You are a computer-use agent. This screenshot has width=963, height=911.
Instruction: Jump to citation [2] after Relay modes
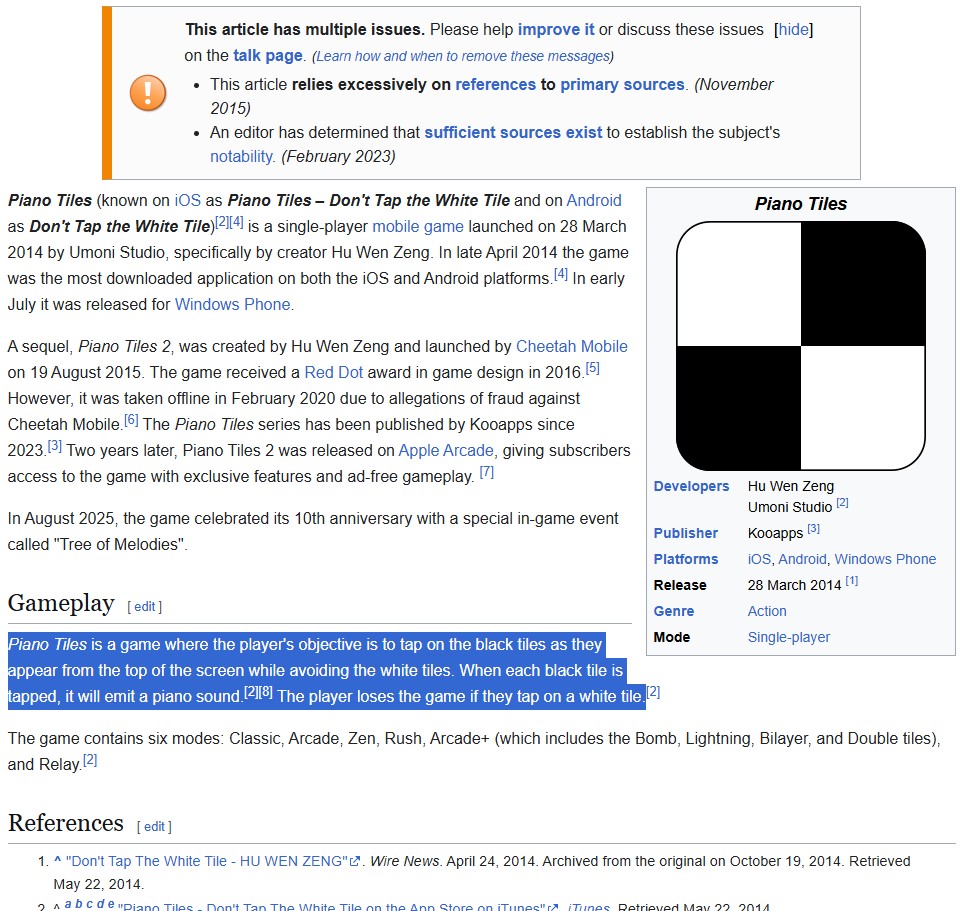pyautogui.click(x=90, y=760)
